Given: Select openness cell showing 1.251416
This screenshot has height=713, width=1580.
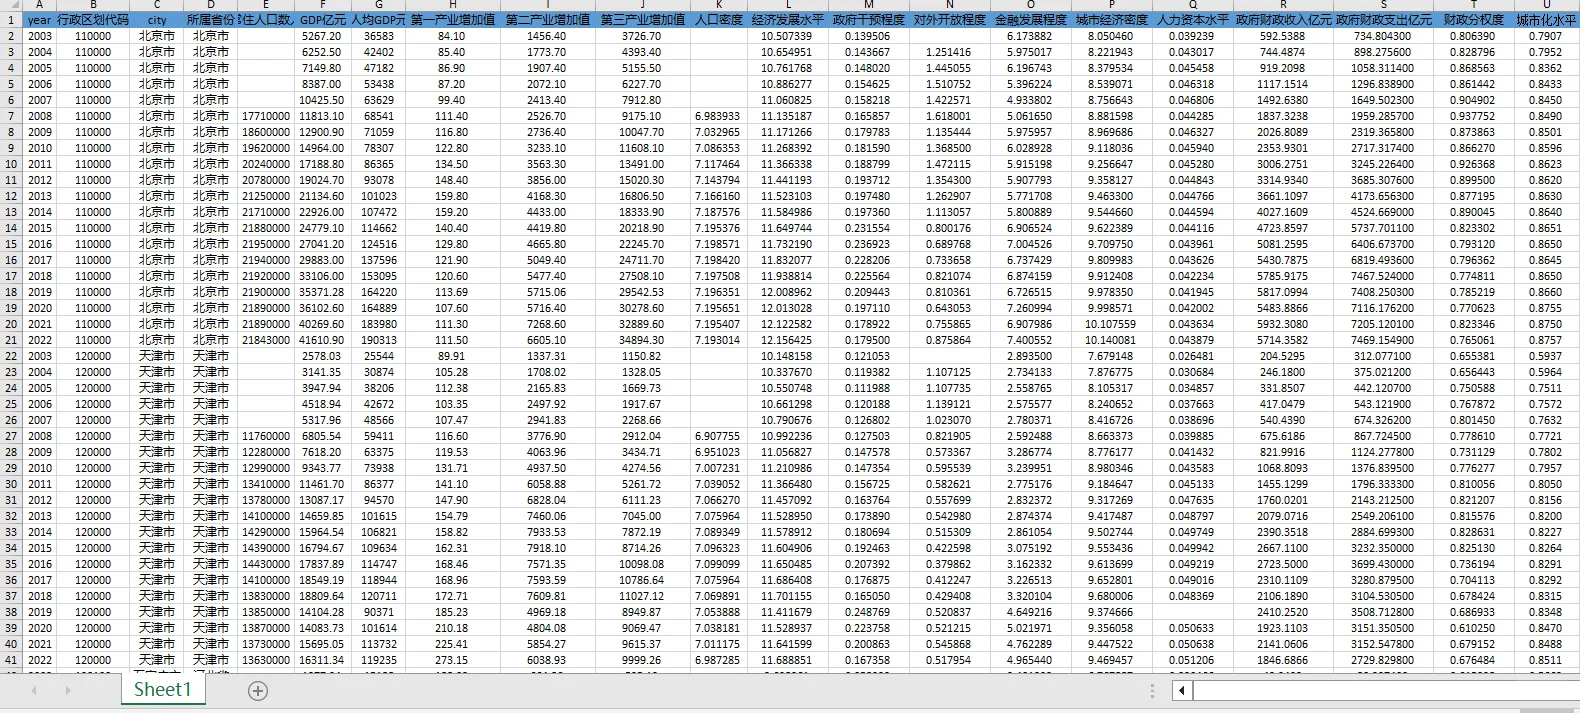Looking at the screenshot, I should [950, 52].
